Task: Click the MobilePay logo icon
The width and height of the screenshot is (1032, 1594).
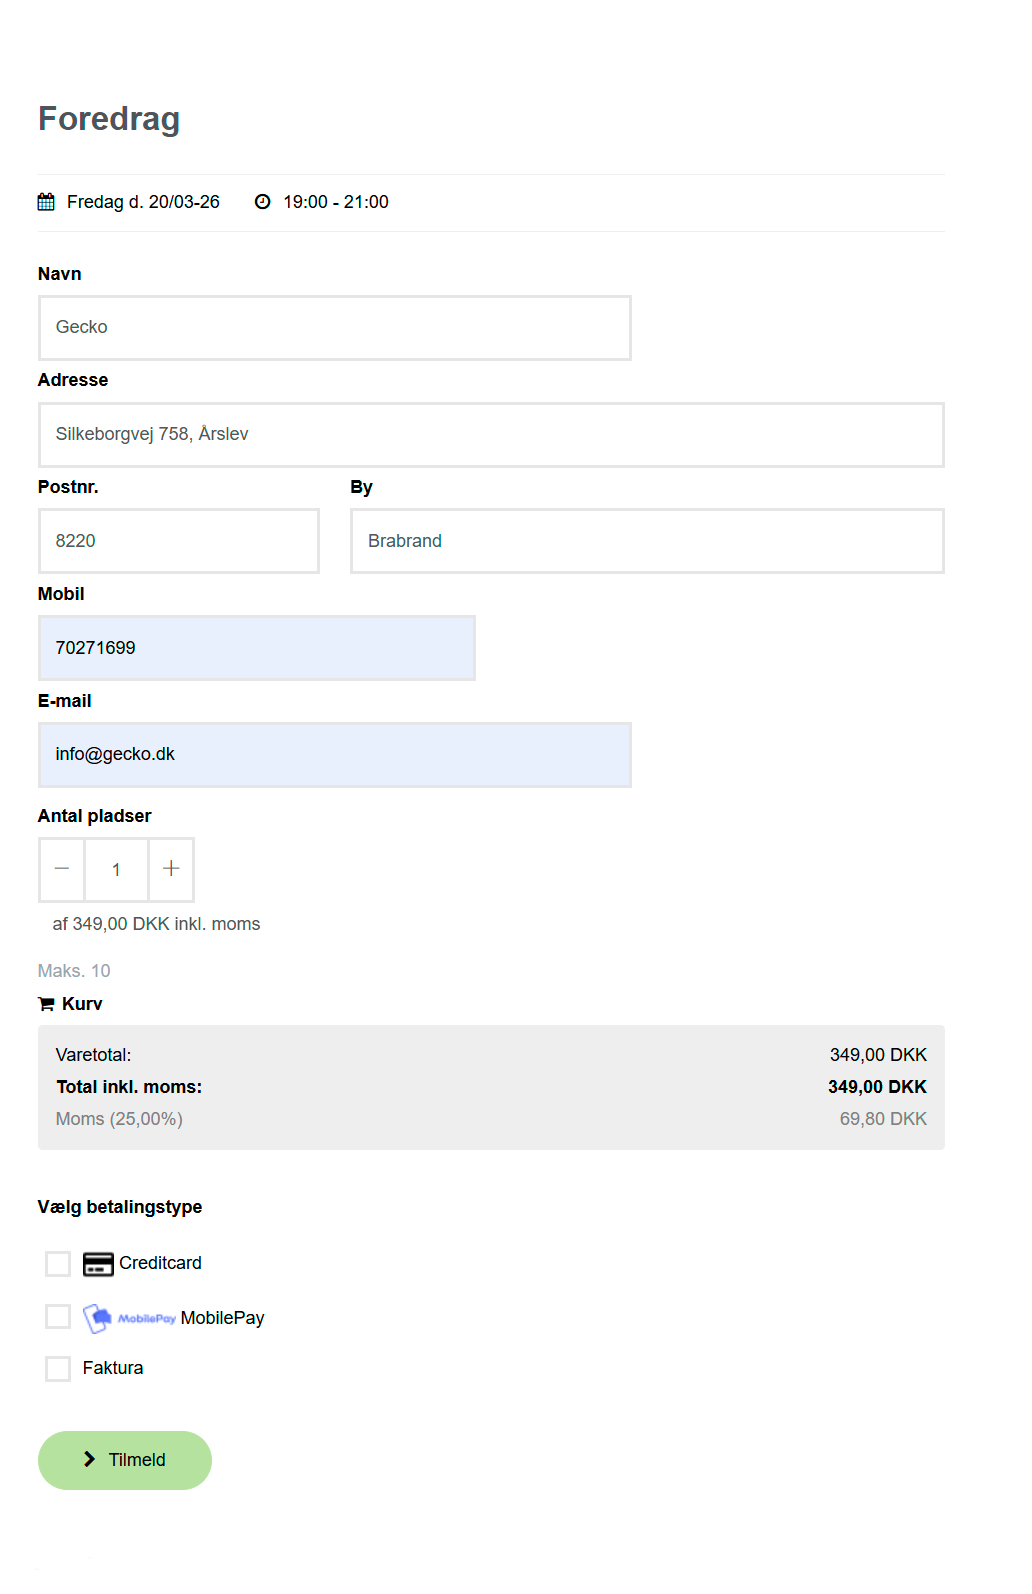Action: pos(129,1318)
